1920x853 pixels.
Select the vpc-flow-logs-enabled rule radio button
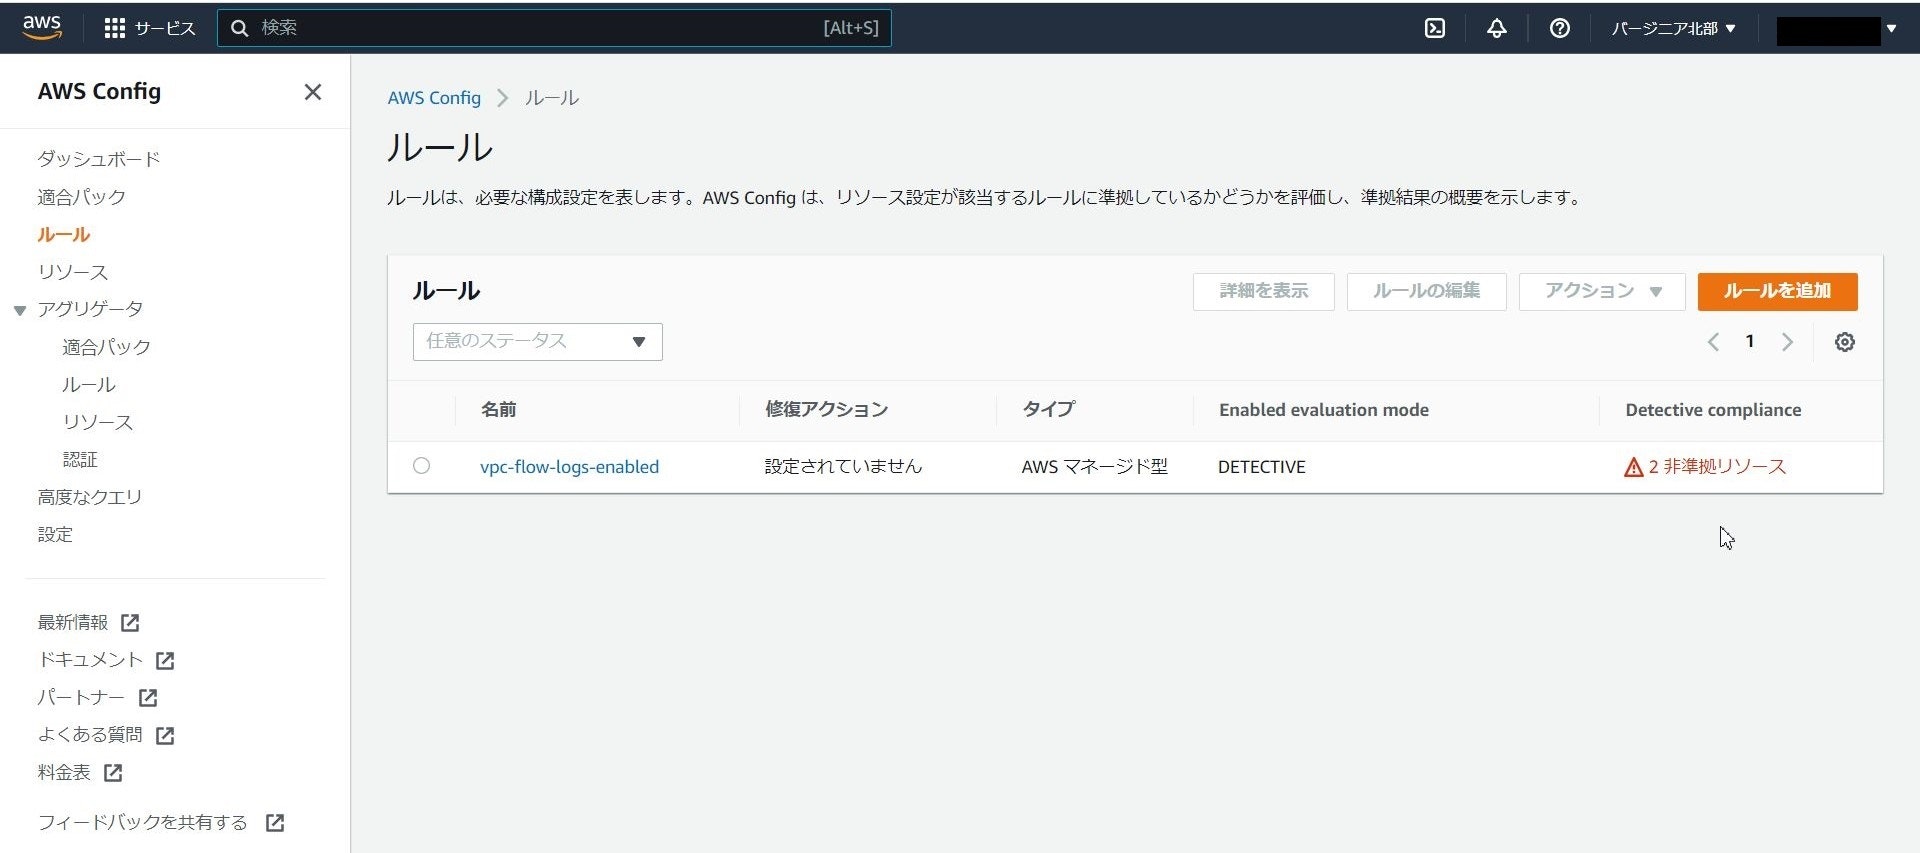421,466
